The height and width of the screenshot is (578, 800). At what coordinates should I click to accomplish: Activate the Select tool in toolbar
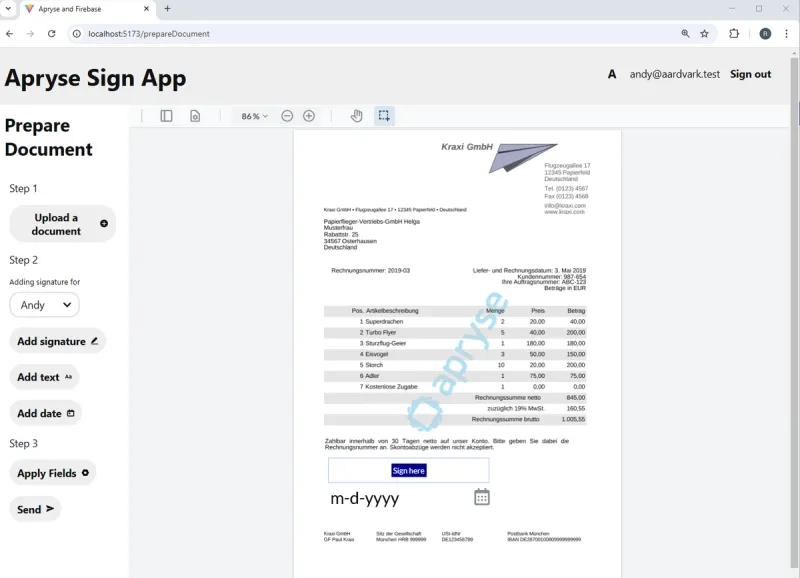(x=384, y=116)
